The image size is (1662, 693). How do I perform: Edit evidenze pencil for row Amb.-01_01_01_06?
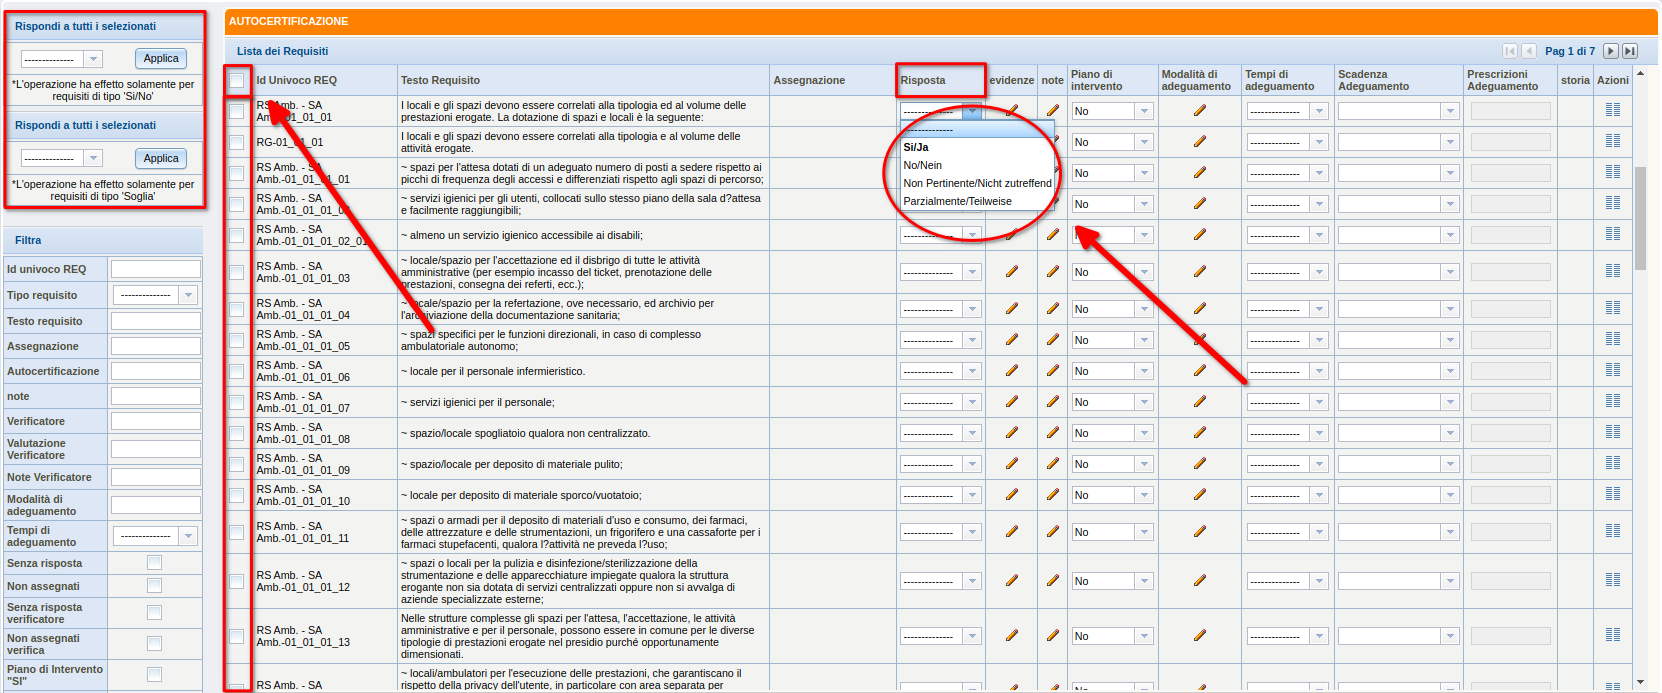pos(1012,370)
